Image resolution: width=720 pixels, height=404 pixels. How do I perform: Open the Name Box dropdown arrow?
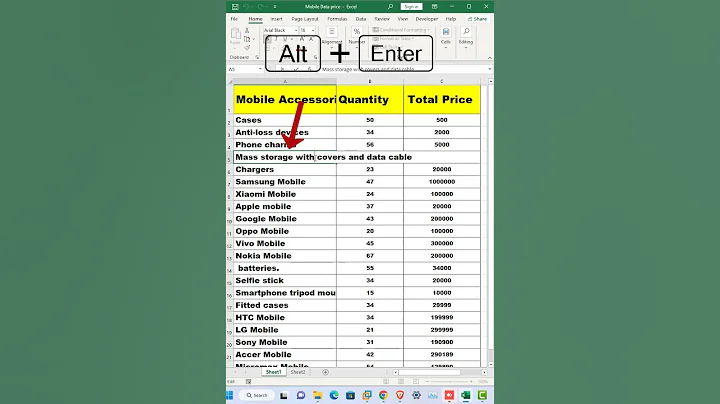point(260,69)
